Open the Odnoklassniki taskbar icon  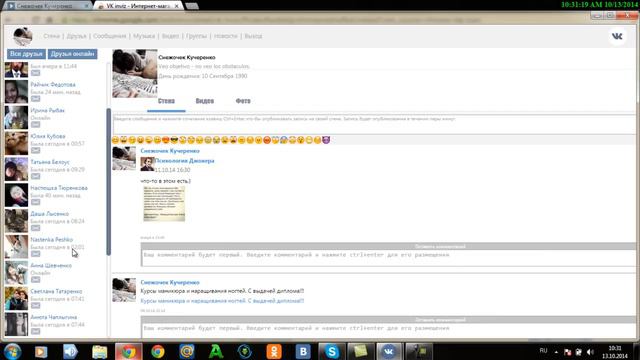274,351
